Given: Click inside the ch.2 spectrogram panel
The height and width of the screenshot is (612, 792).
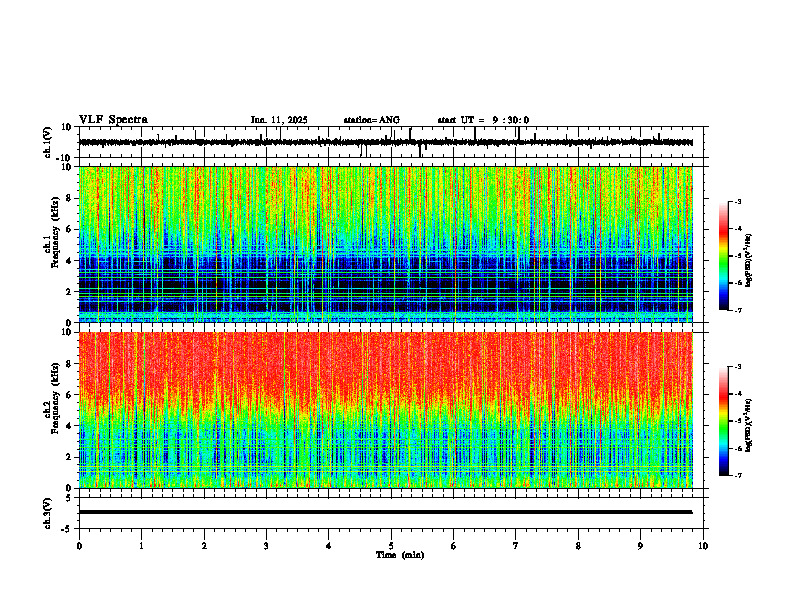Looking at the screenshot, I should coord(386,410).
